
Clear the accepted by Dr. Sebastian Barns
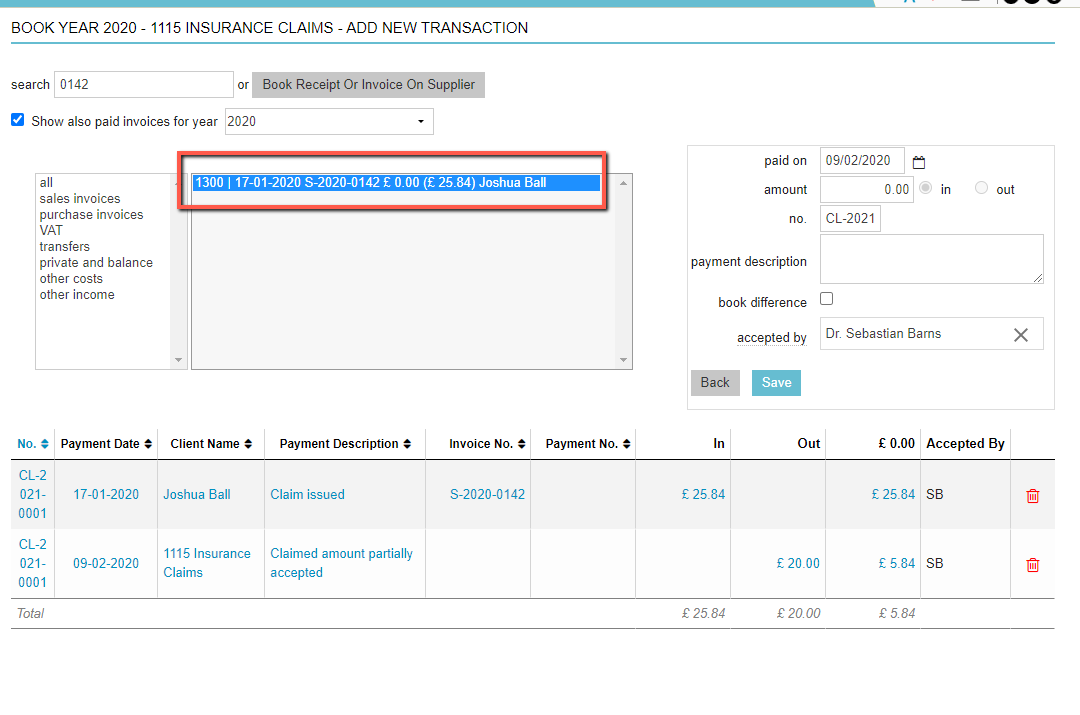click(x=1020, y=335)
